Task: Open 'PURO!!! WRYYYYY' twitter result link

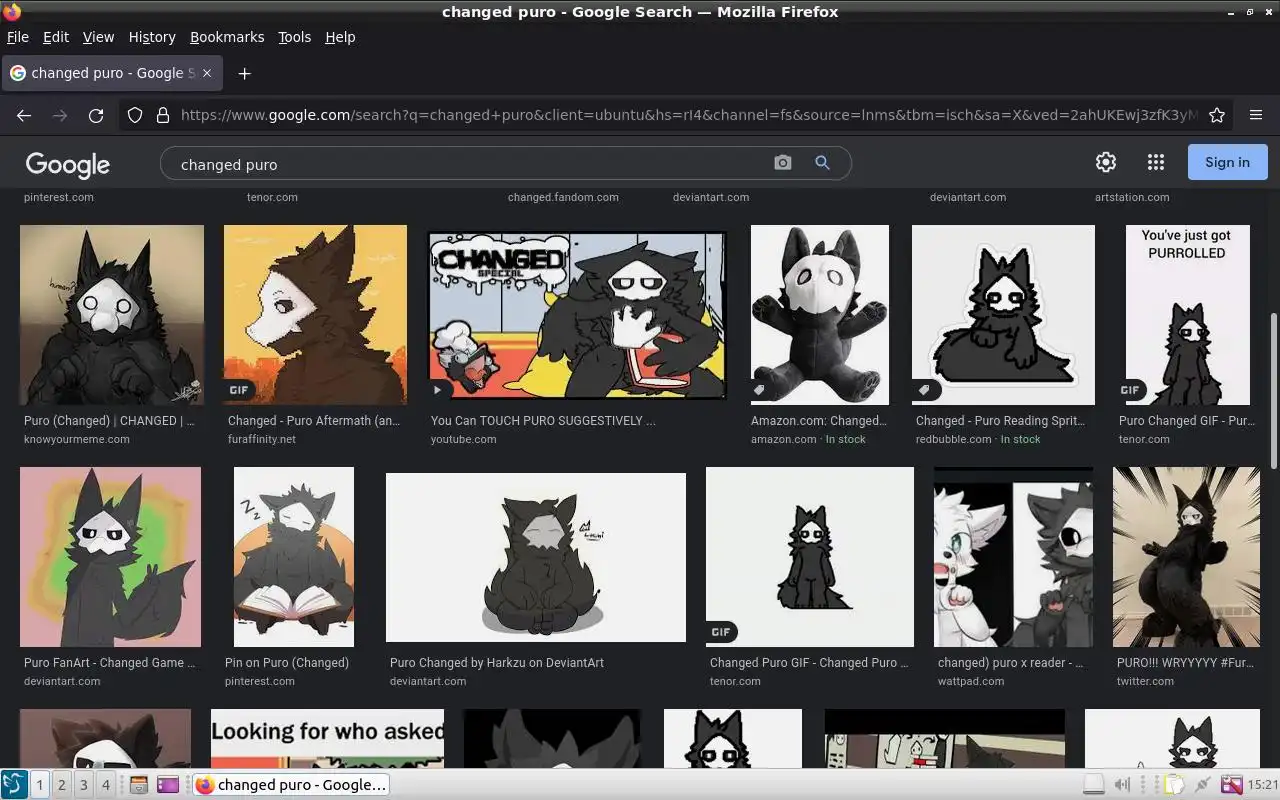Action: [1186, 663]
